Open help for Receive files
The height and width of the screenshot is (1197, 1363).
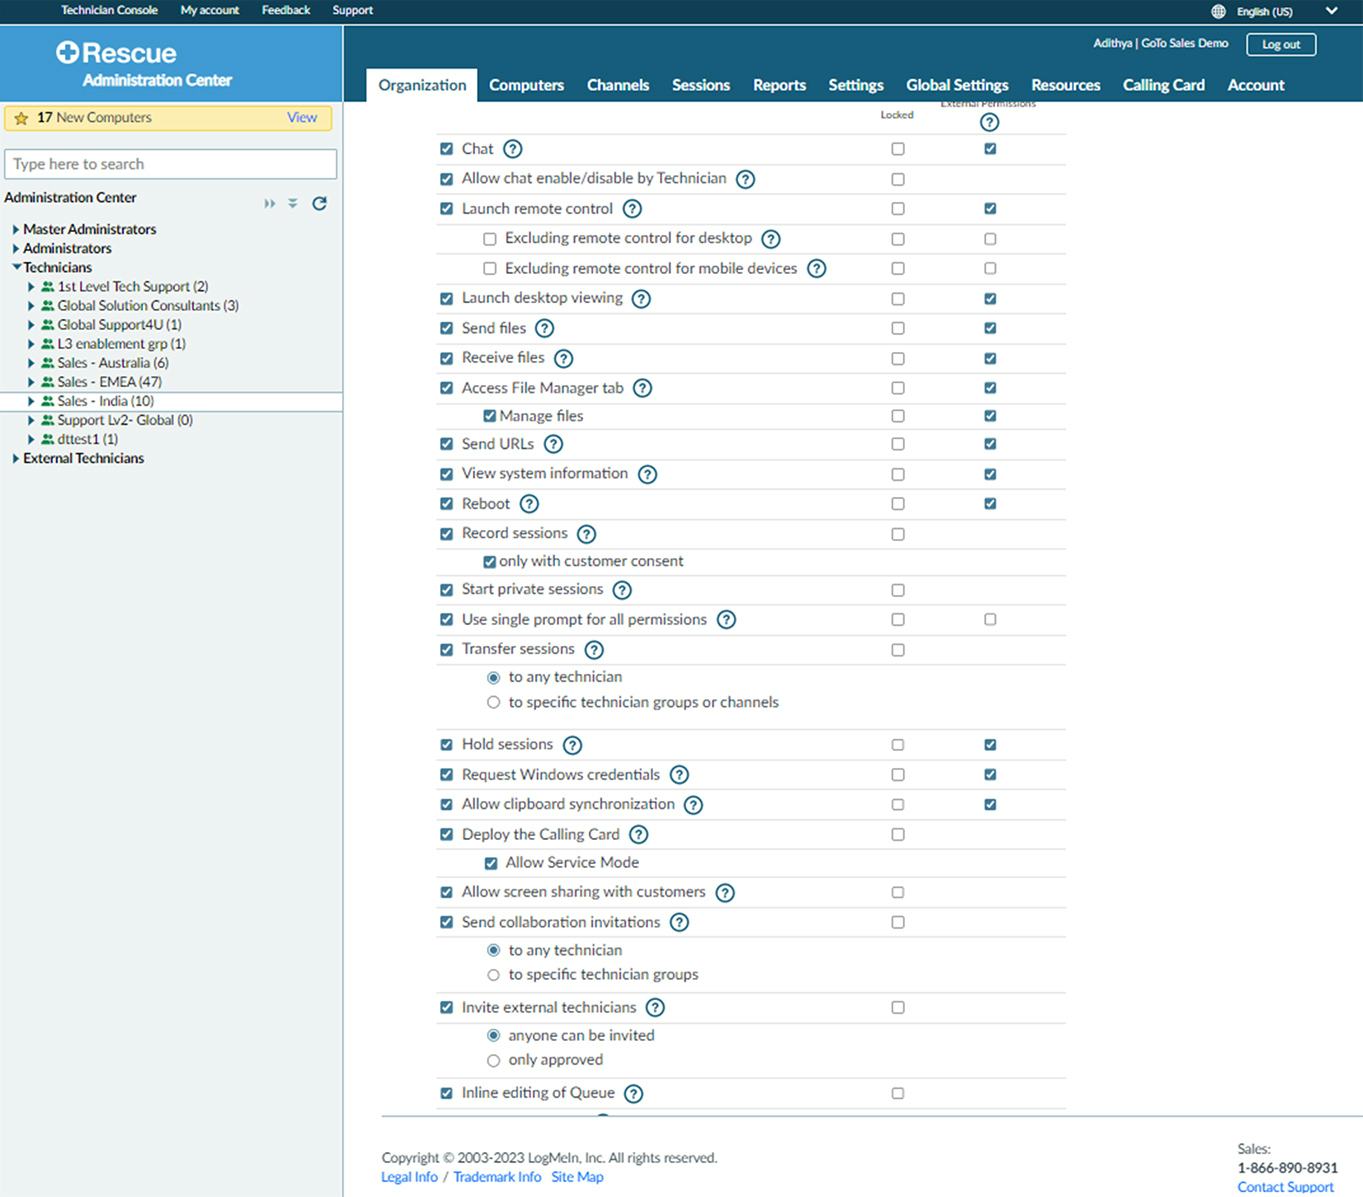coord(563,358)
